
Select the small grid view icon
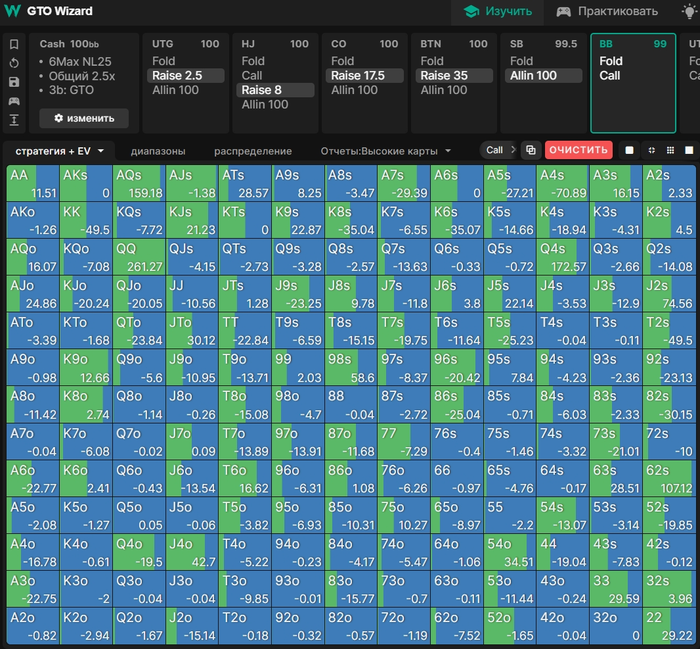point(671,150)
